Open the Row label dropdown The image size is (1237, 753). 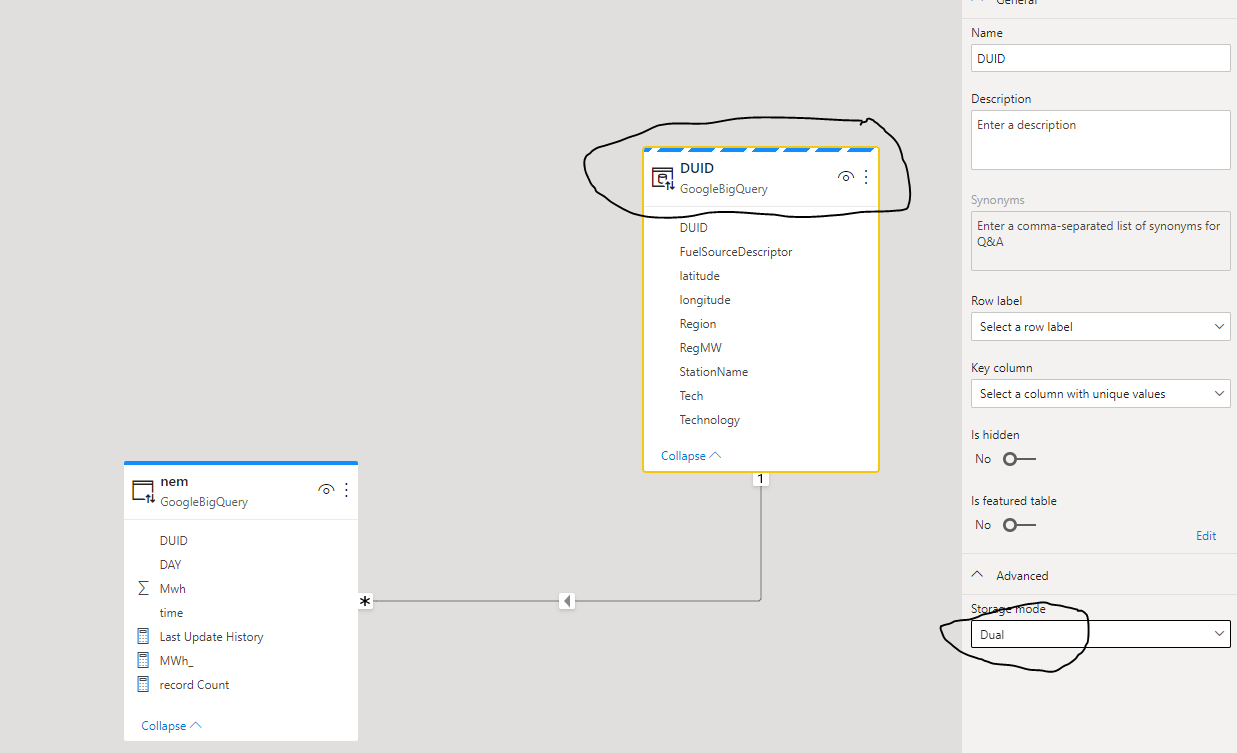pyautogui.click(x=1100, y=327)
